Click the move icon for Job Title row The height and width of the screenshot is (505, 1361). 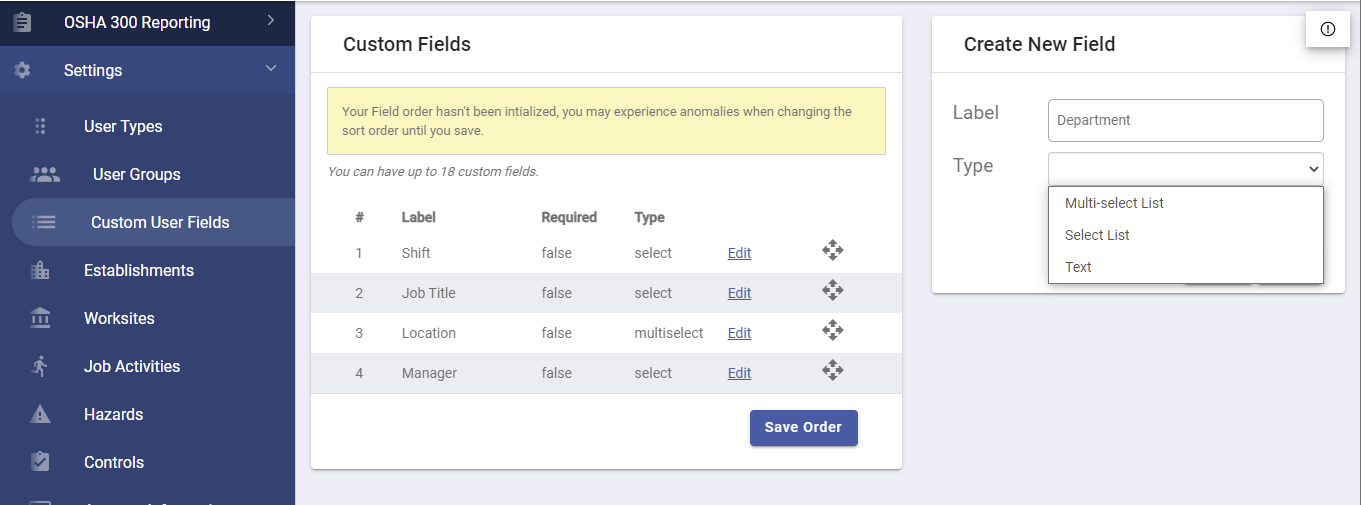[x=832, y=290]
